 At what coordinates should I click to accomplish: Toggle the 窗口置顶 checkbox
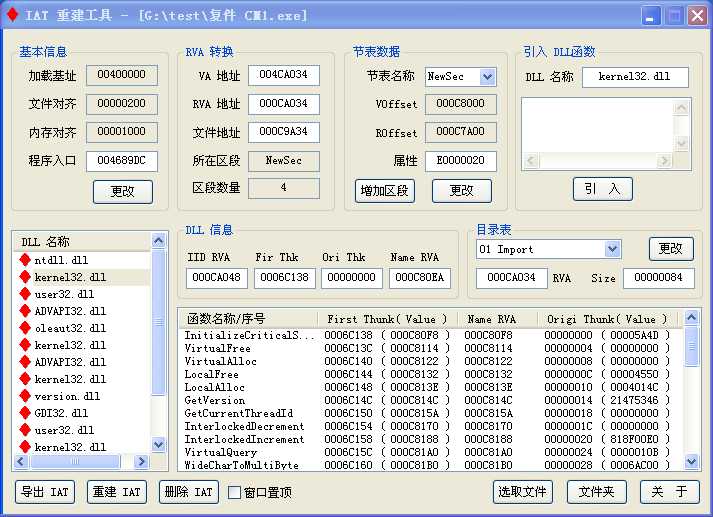click(x=234, y=492)
